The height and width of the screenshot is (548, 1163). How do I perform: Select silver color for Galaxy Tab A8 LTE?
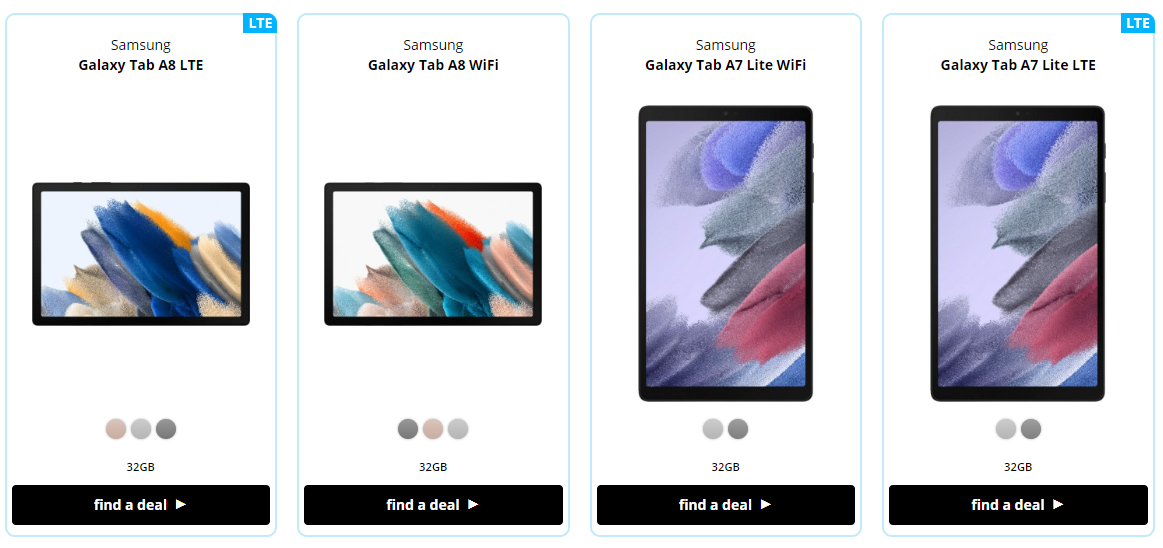[141, 429]
